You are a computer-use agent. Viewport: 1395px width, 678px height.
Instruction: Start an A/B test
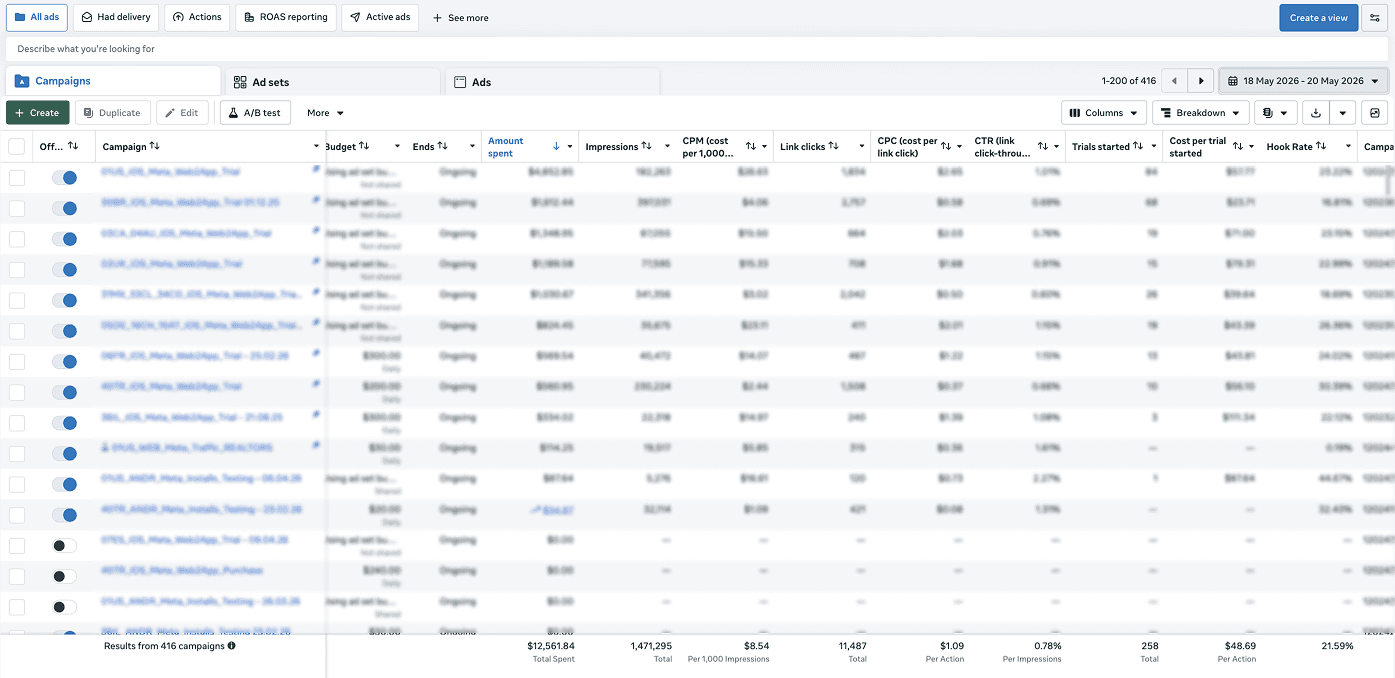(255, 113)
